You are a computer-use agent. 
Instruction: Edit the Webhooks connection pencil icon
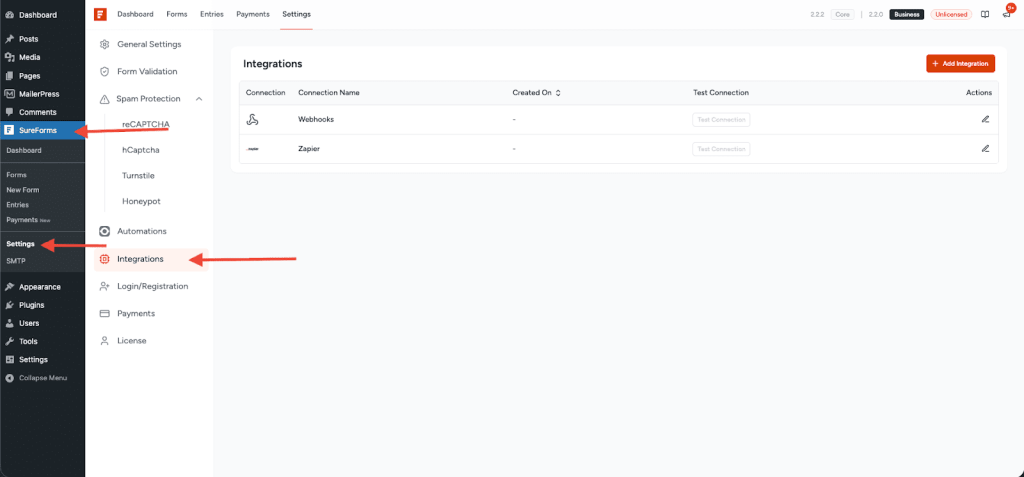point(985,119)
